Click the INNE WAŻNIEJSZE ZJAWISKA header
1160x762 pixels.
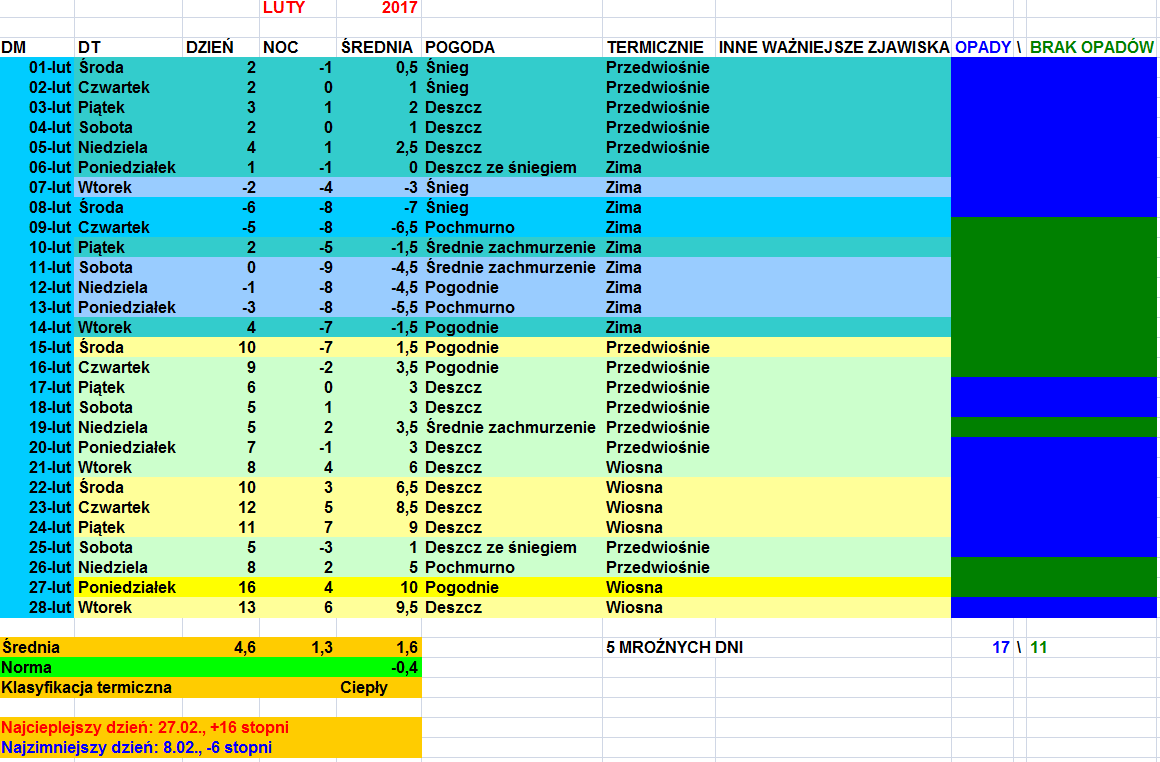(x=833, y=47)
